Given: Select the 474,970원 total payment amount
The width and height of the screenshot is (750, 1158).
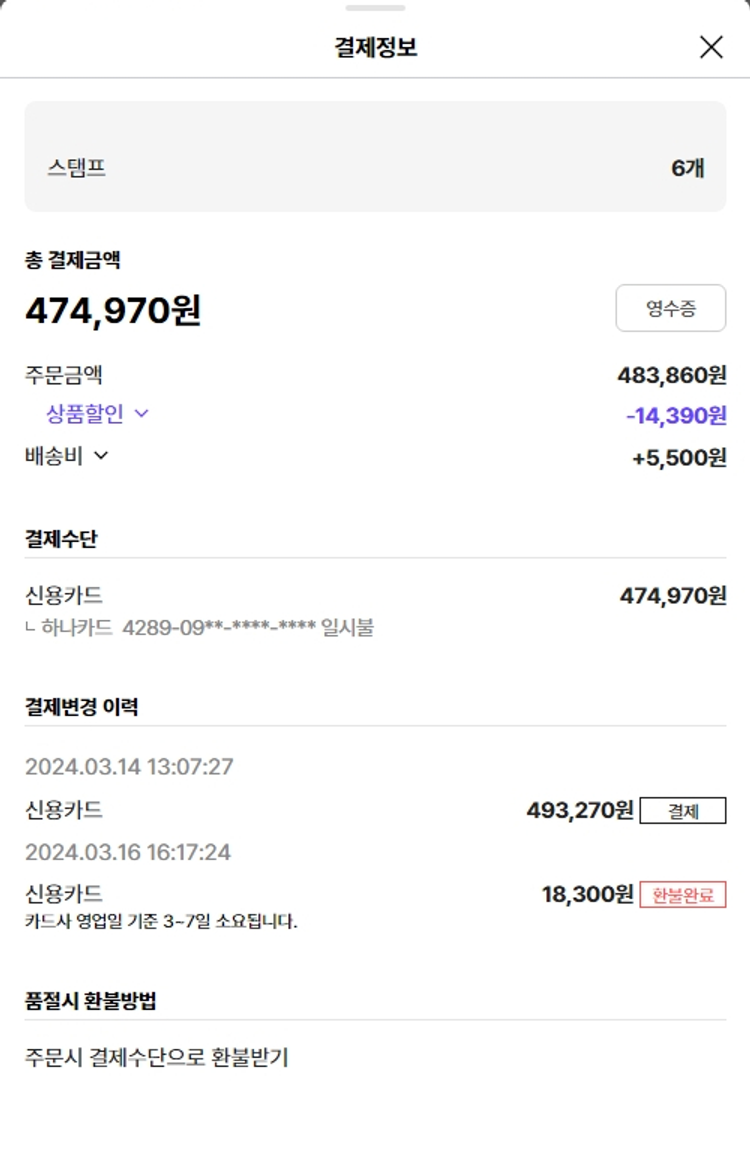Looking at the screenshot, I should [x=113, y=311].
